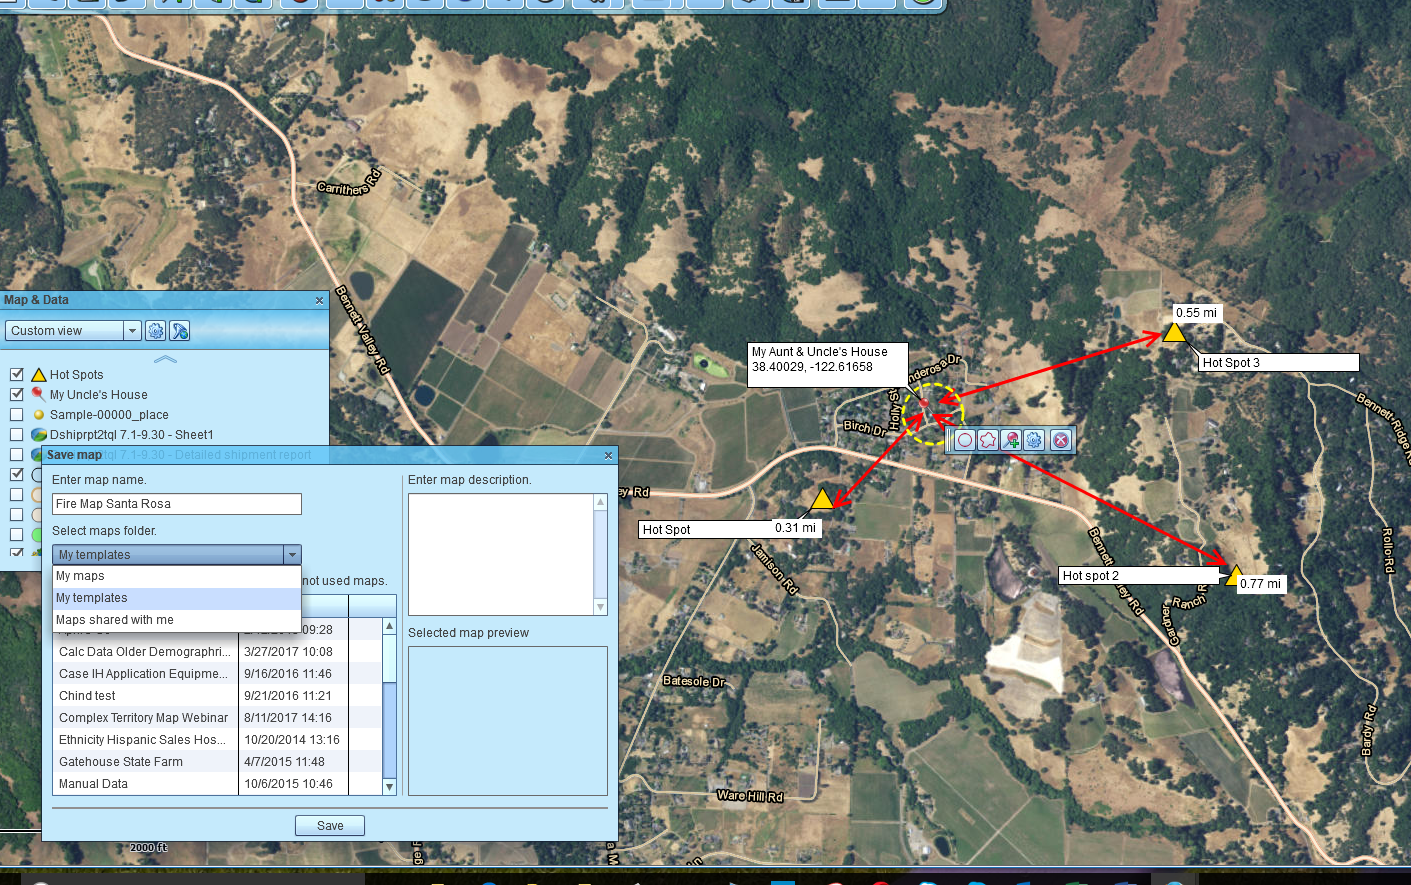Click description box scroll down arrow
The height and width of the screenshot is (885, 1411).
pos(601,607)
